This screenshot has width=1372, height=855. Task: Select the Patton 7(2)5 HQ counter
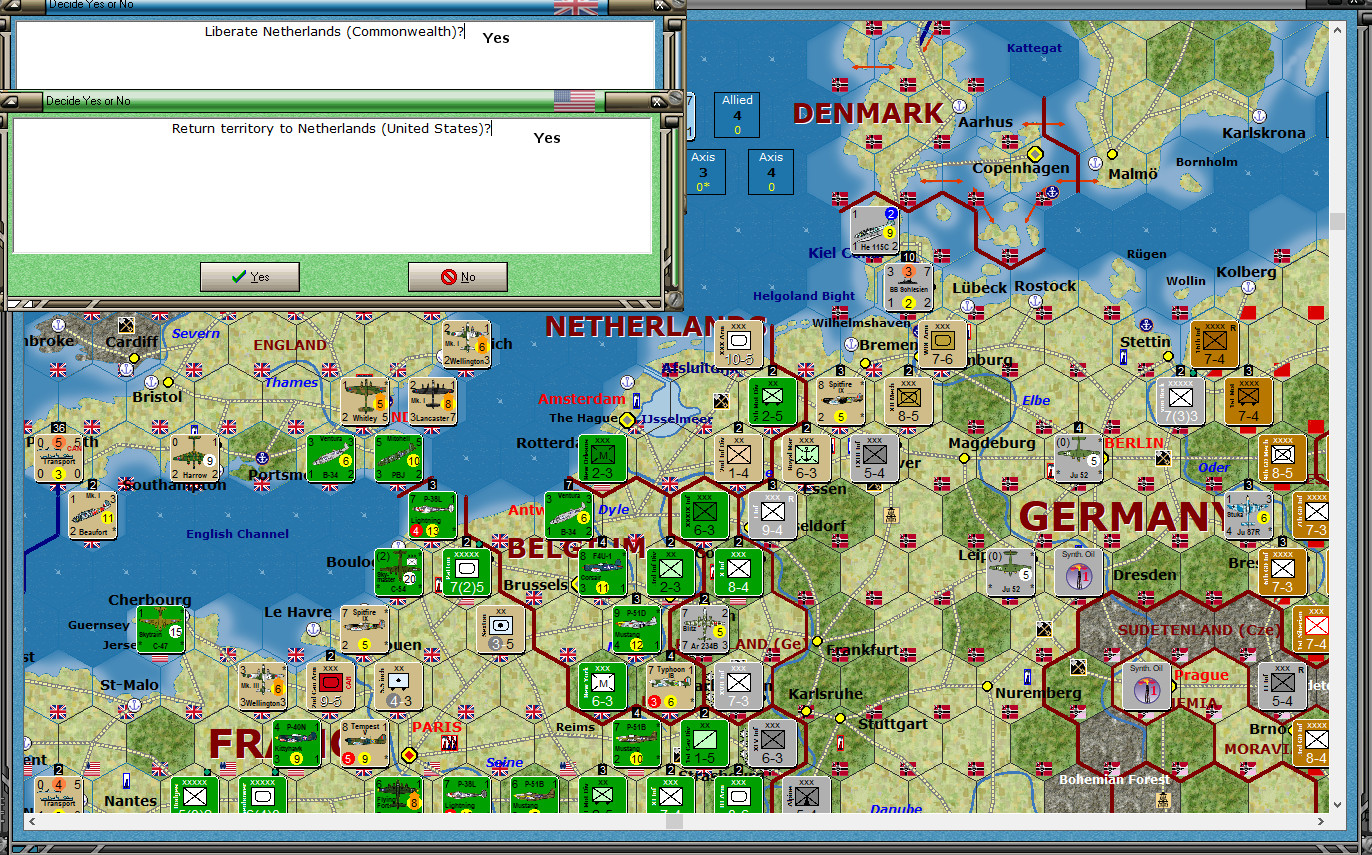466,573
